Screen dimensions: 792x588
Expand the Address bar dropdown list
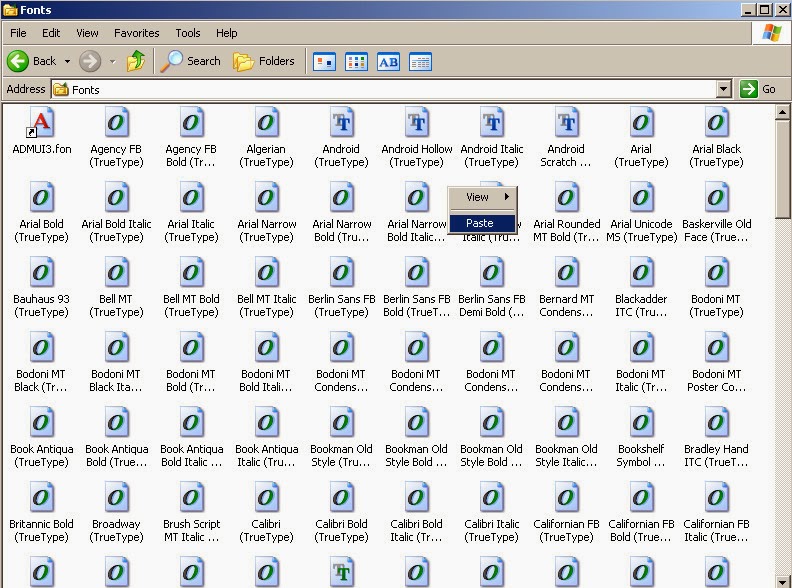(x=723, y=89)
